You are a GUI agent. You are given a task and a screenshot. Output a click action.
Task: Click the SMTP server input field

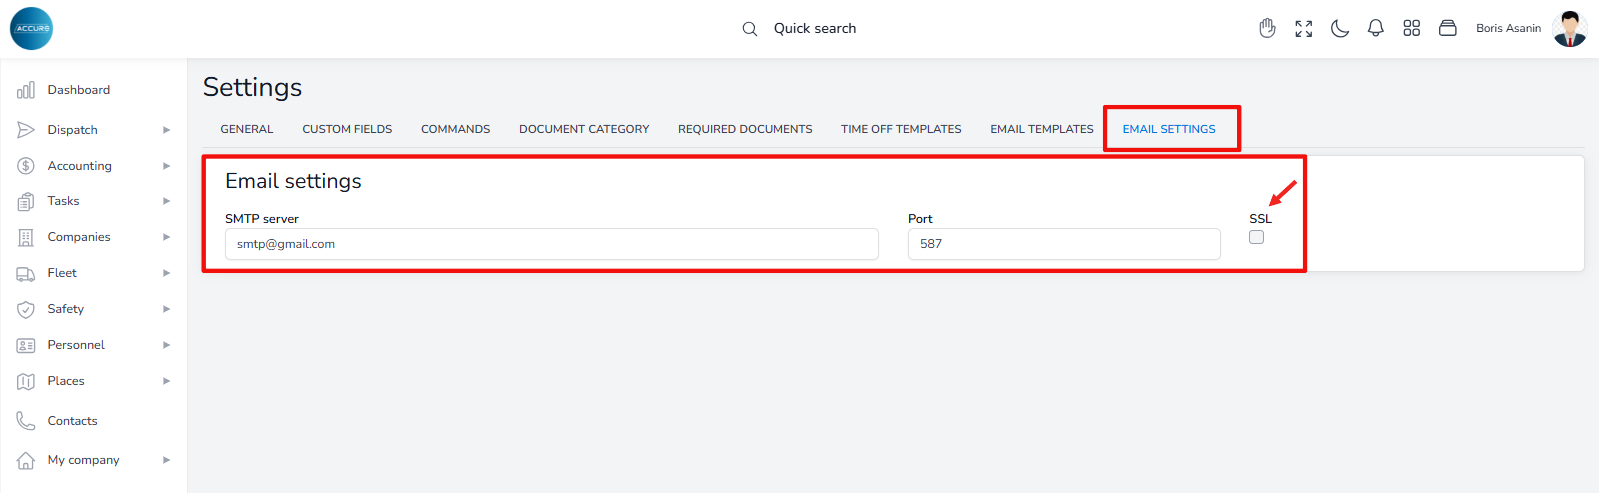click(x=551, y=244)
